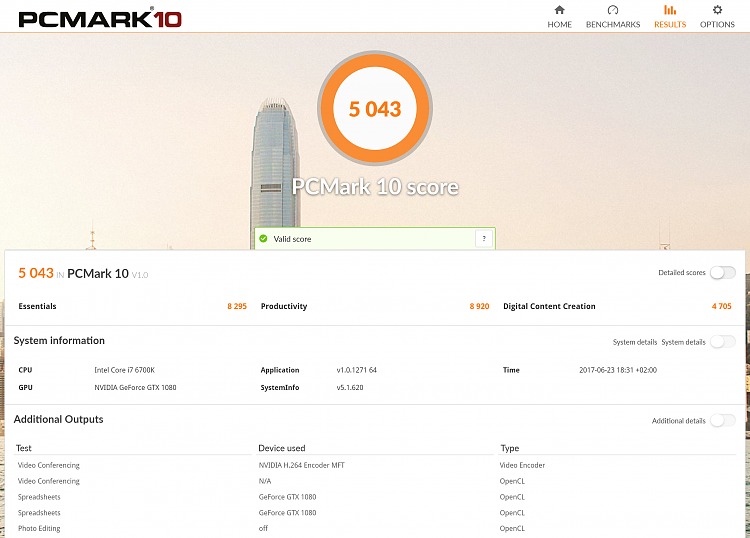Toggle the Additional details switch
The height and width of the screenshot is (538, 750).
coord(722,420)
